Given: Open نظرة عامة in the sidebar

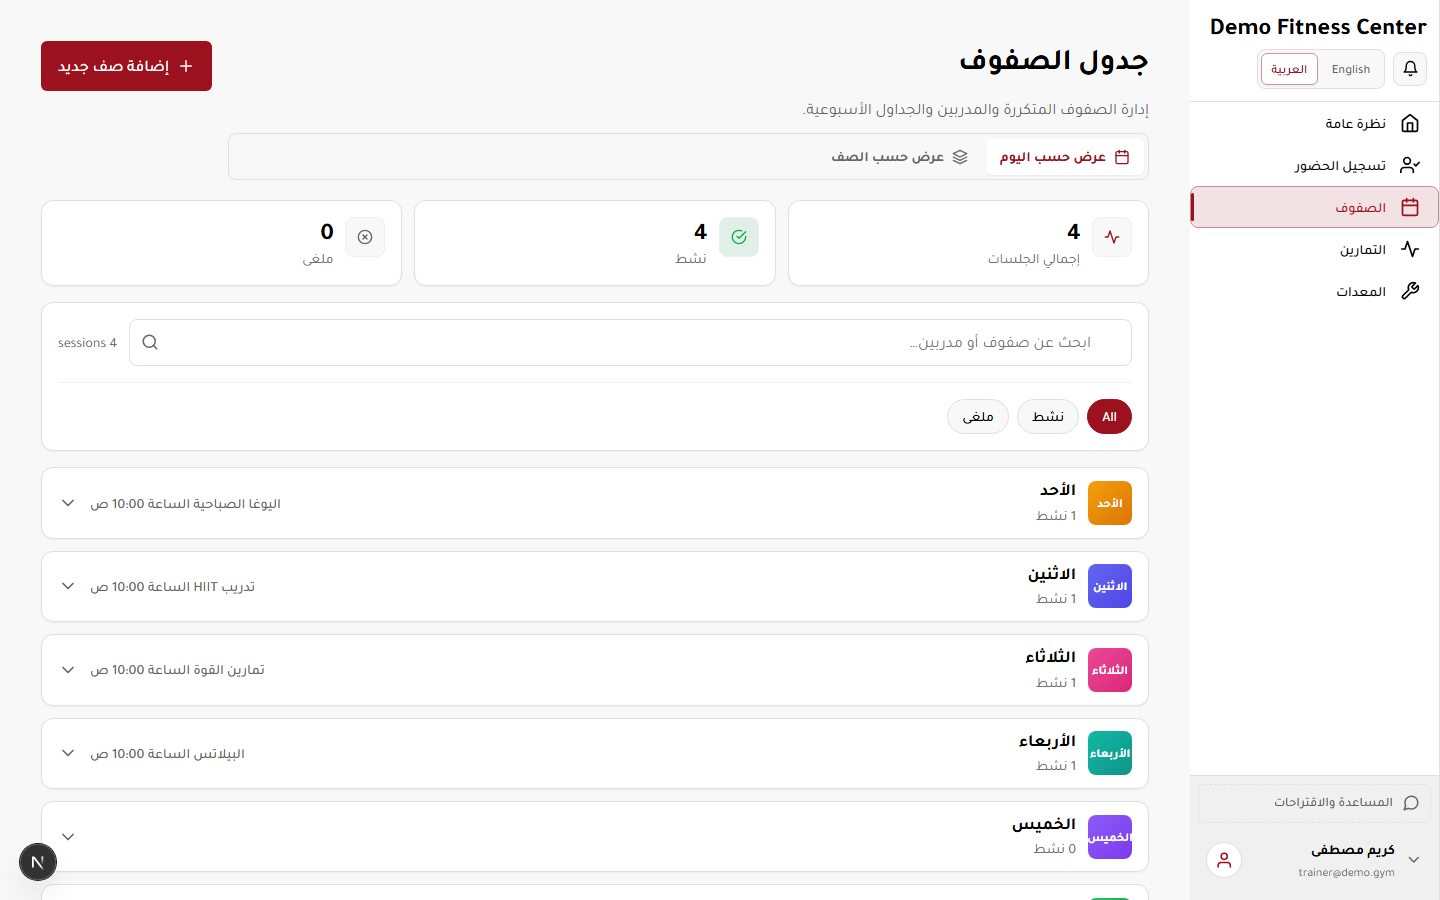Looking at the screenshot, I should click(x=1314, y=123).
